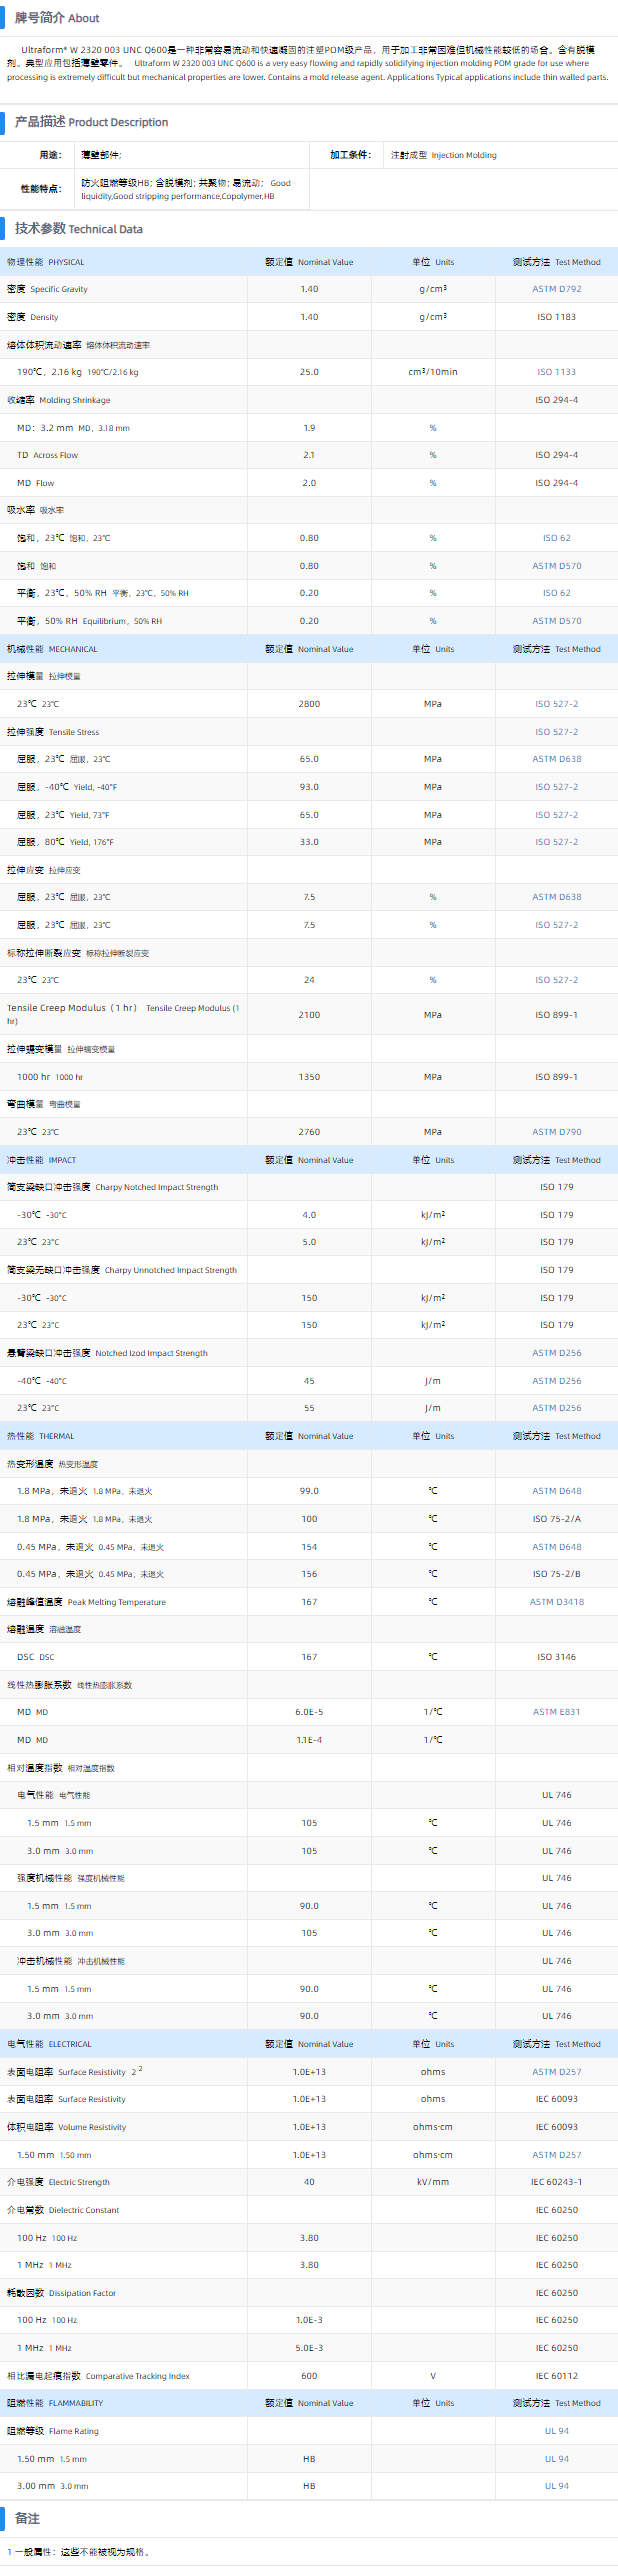Click the 25.0 melt volume rate value
Screen dimensions: 618x2573
tap(309, 372)
